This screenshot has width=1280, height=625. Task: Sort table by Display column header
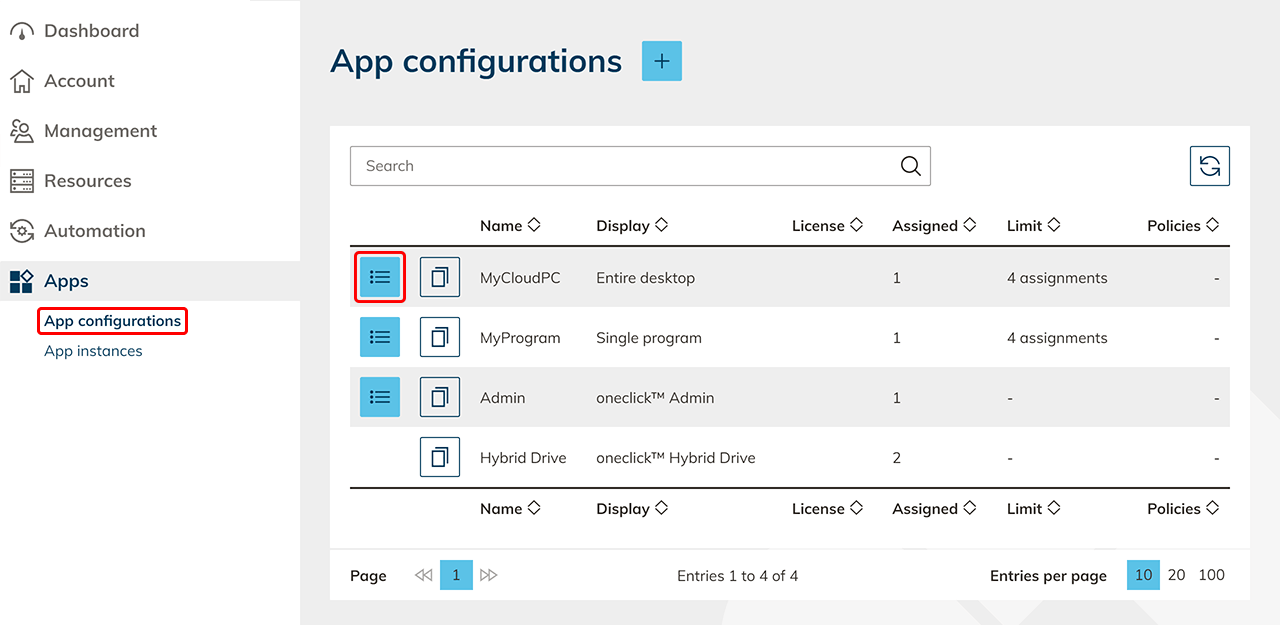click(x=632, y=226)
